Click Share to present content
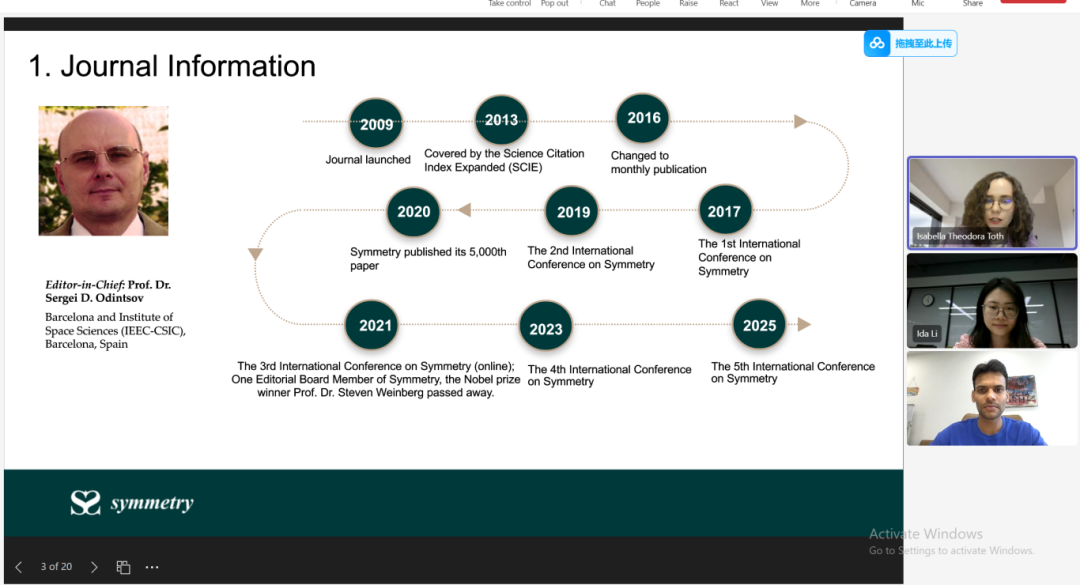Screen dimensions: 1080x585 [x=972, y=4]
